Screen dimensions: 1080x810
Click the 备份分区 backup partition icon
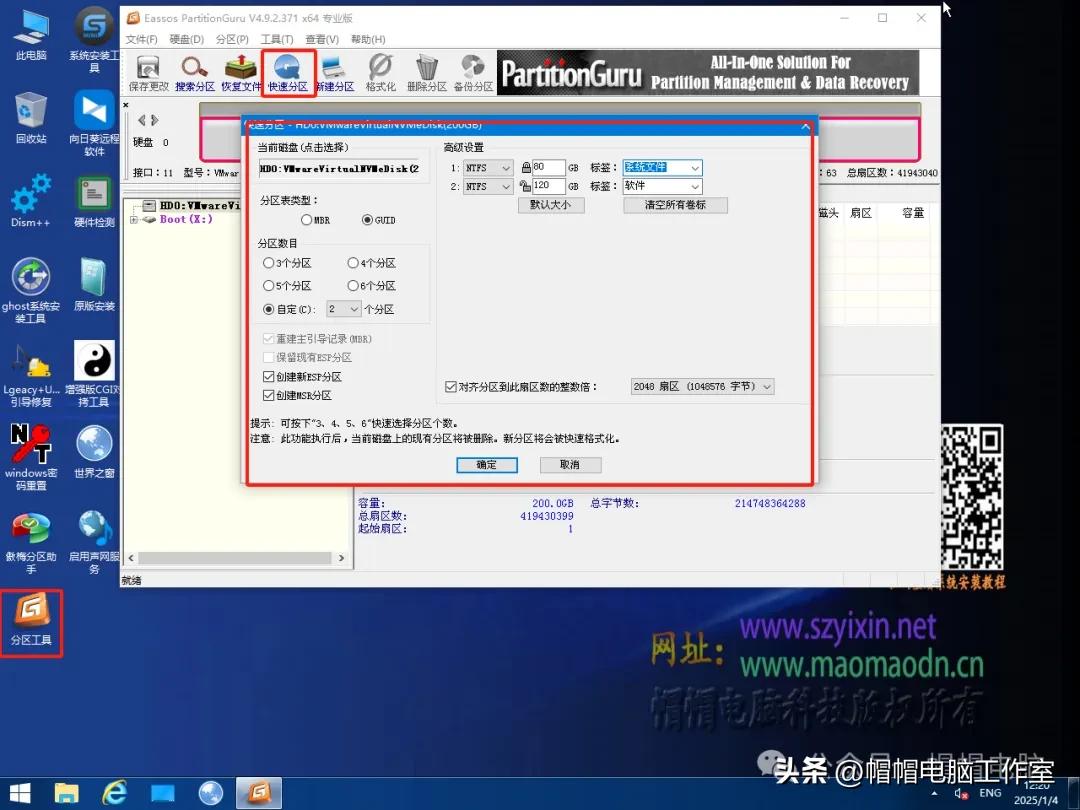[472, 73]
